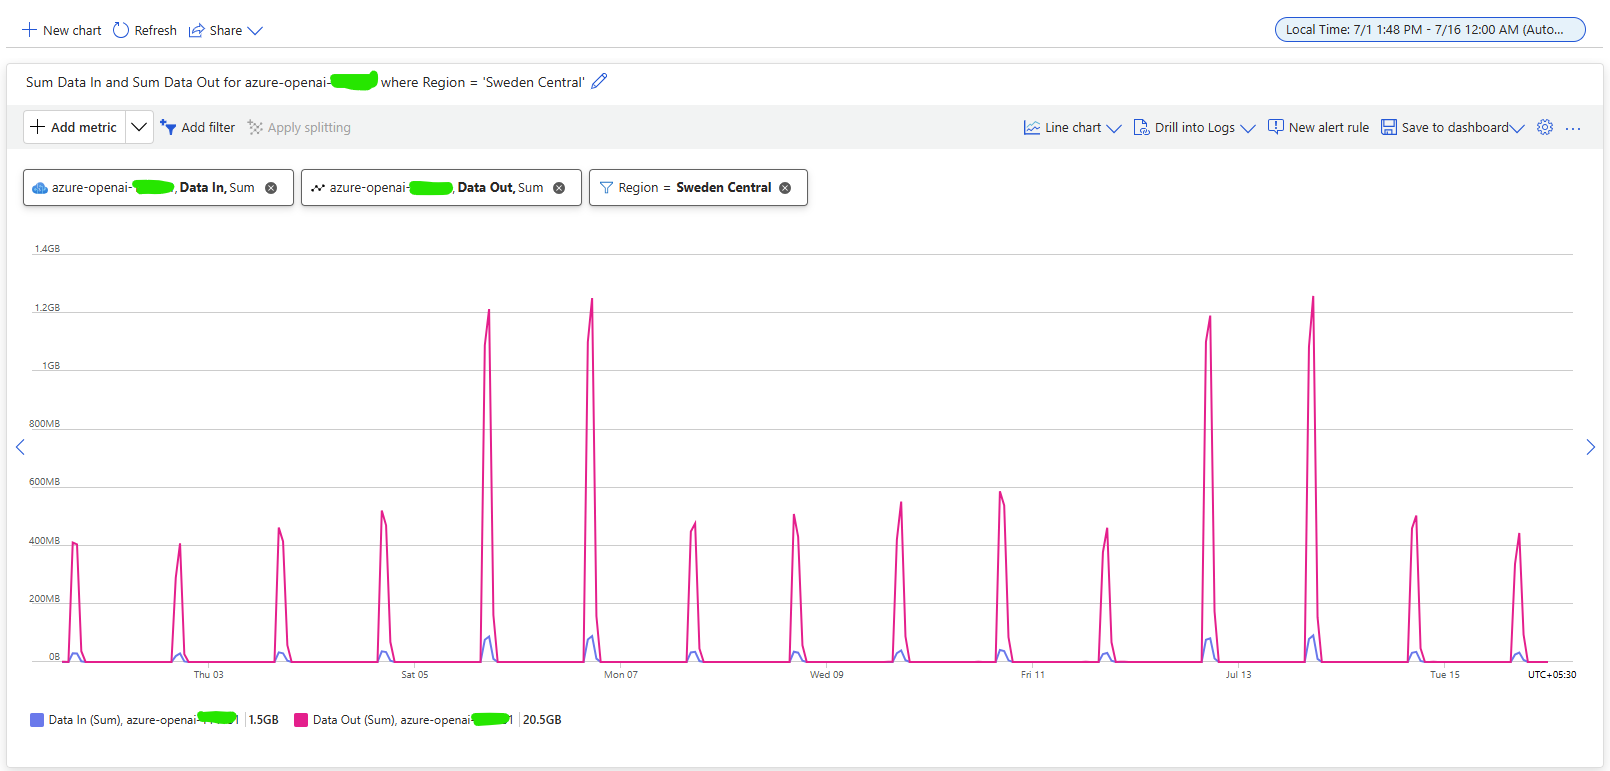Navigate chart to previous time range
This screenshot has height=771, width=1610.
(20, 447)
